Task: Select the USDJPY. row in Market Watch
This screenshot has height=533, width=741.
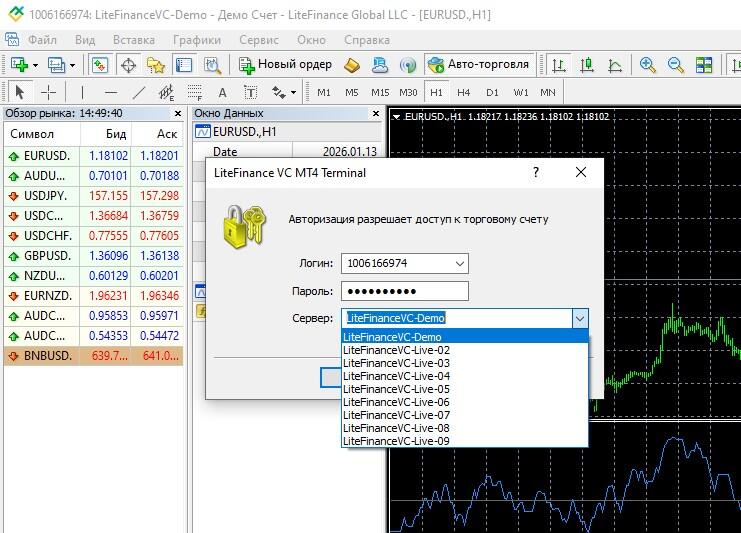Action: coord(94,196)
